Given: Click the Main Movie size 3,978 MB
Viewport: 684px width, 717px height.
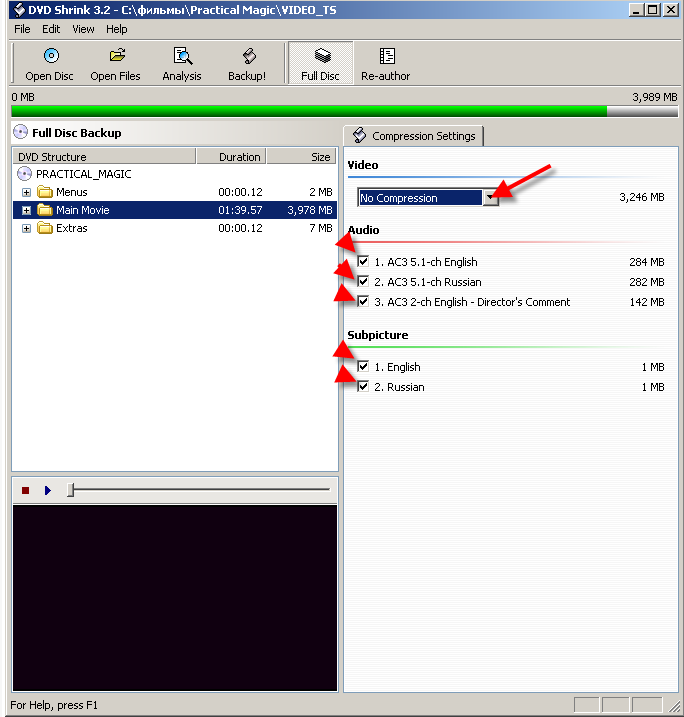Looking at the screenshot, I should coord(310,210).
